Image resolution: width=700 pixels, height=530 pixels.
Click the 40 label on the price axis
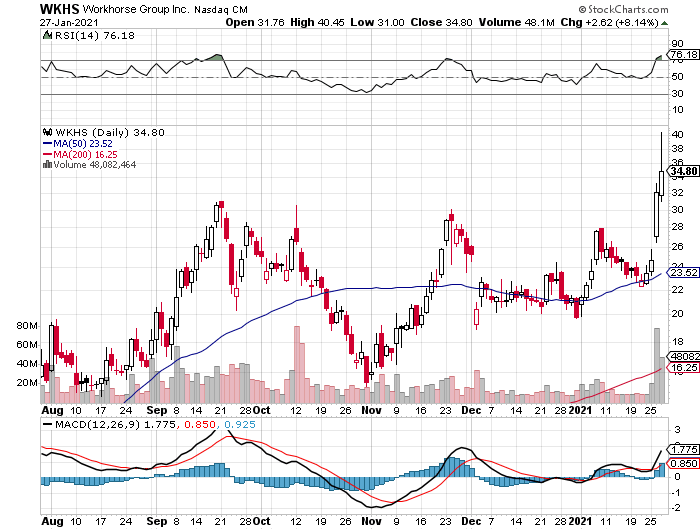pyautogui.click(x=677, y=134)
